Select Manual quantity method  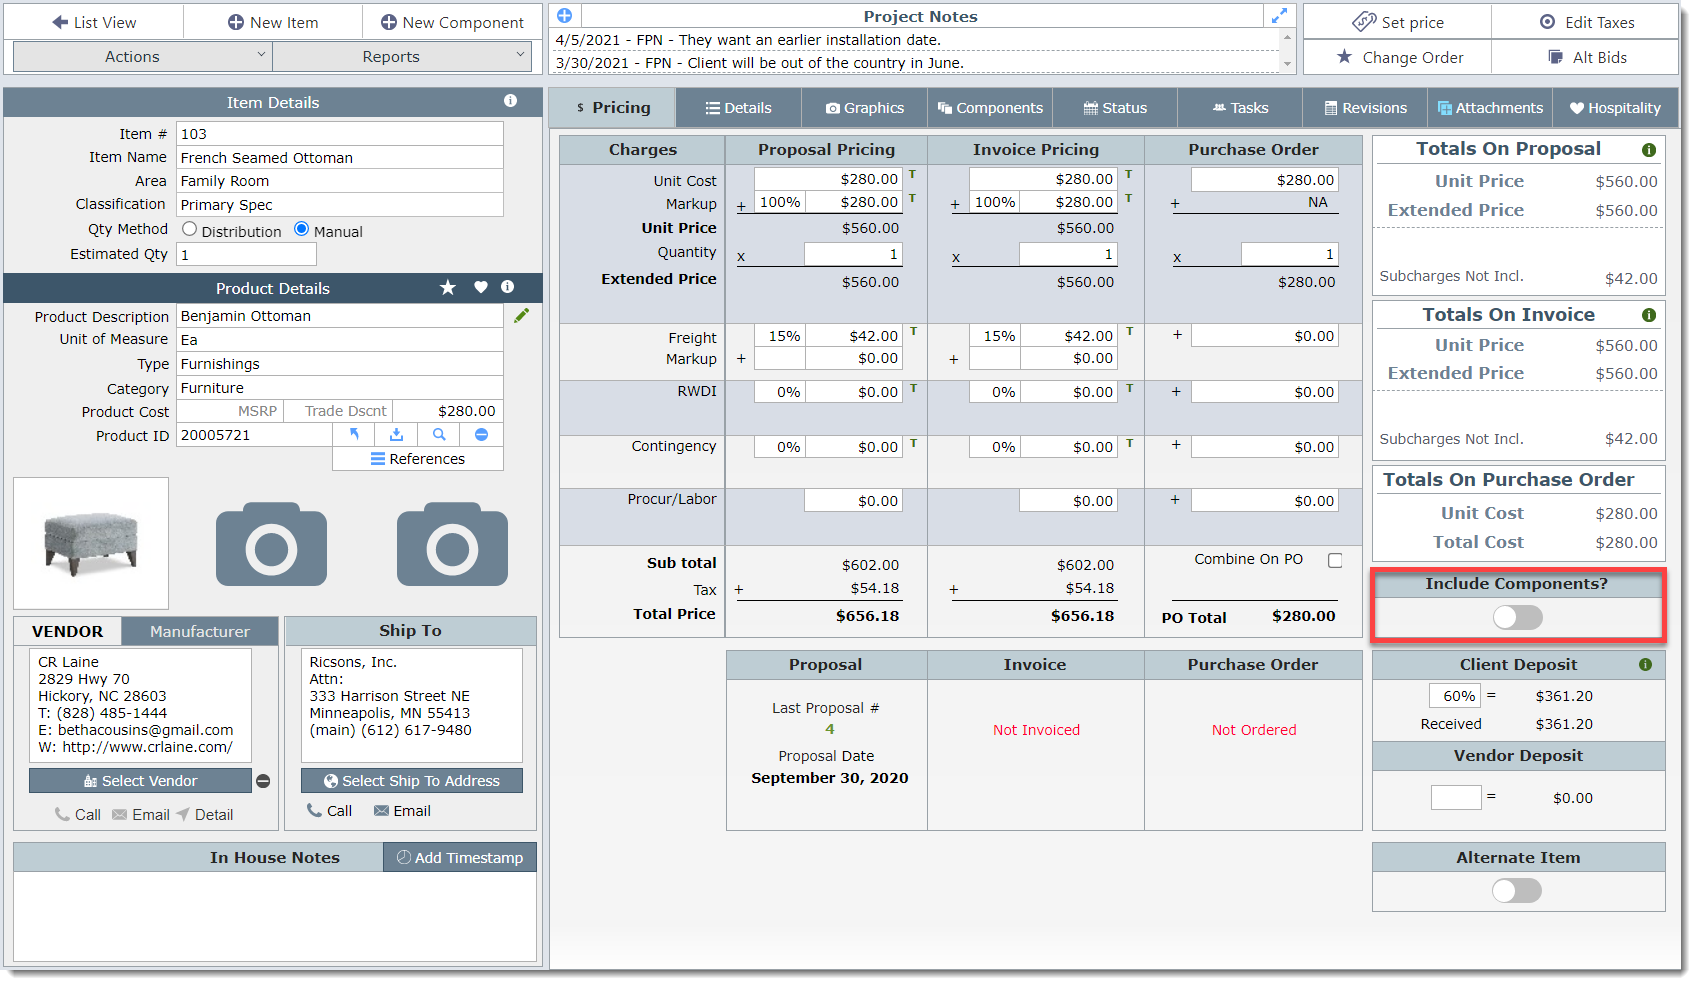click(302, 229)
